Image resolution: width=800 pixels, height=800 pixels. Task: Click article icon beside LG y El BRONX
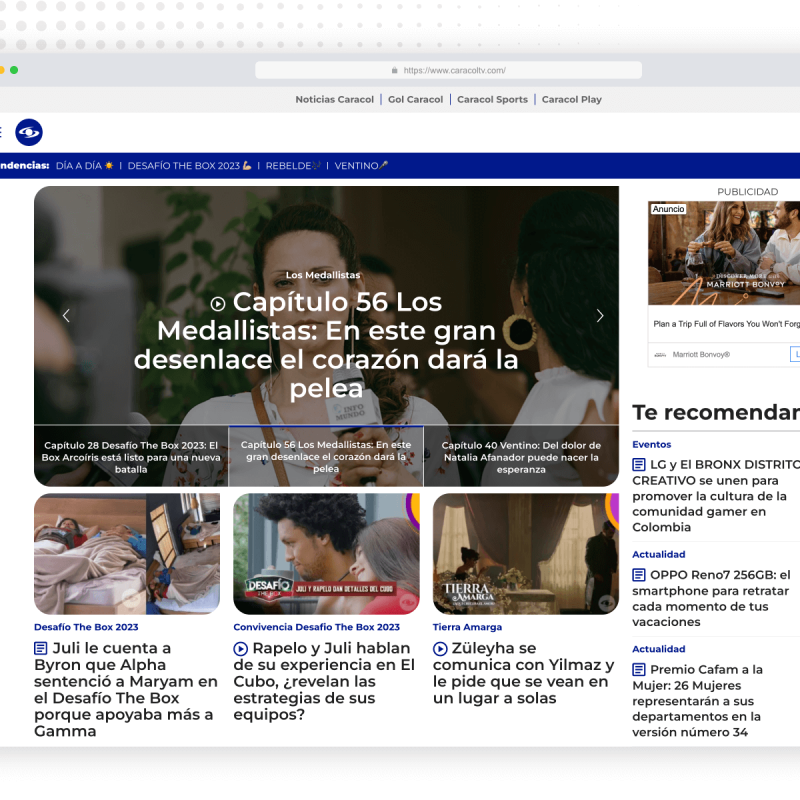click(639, 465)
